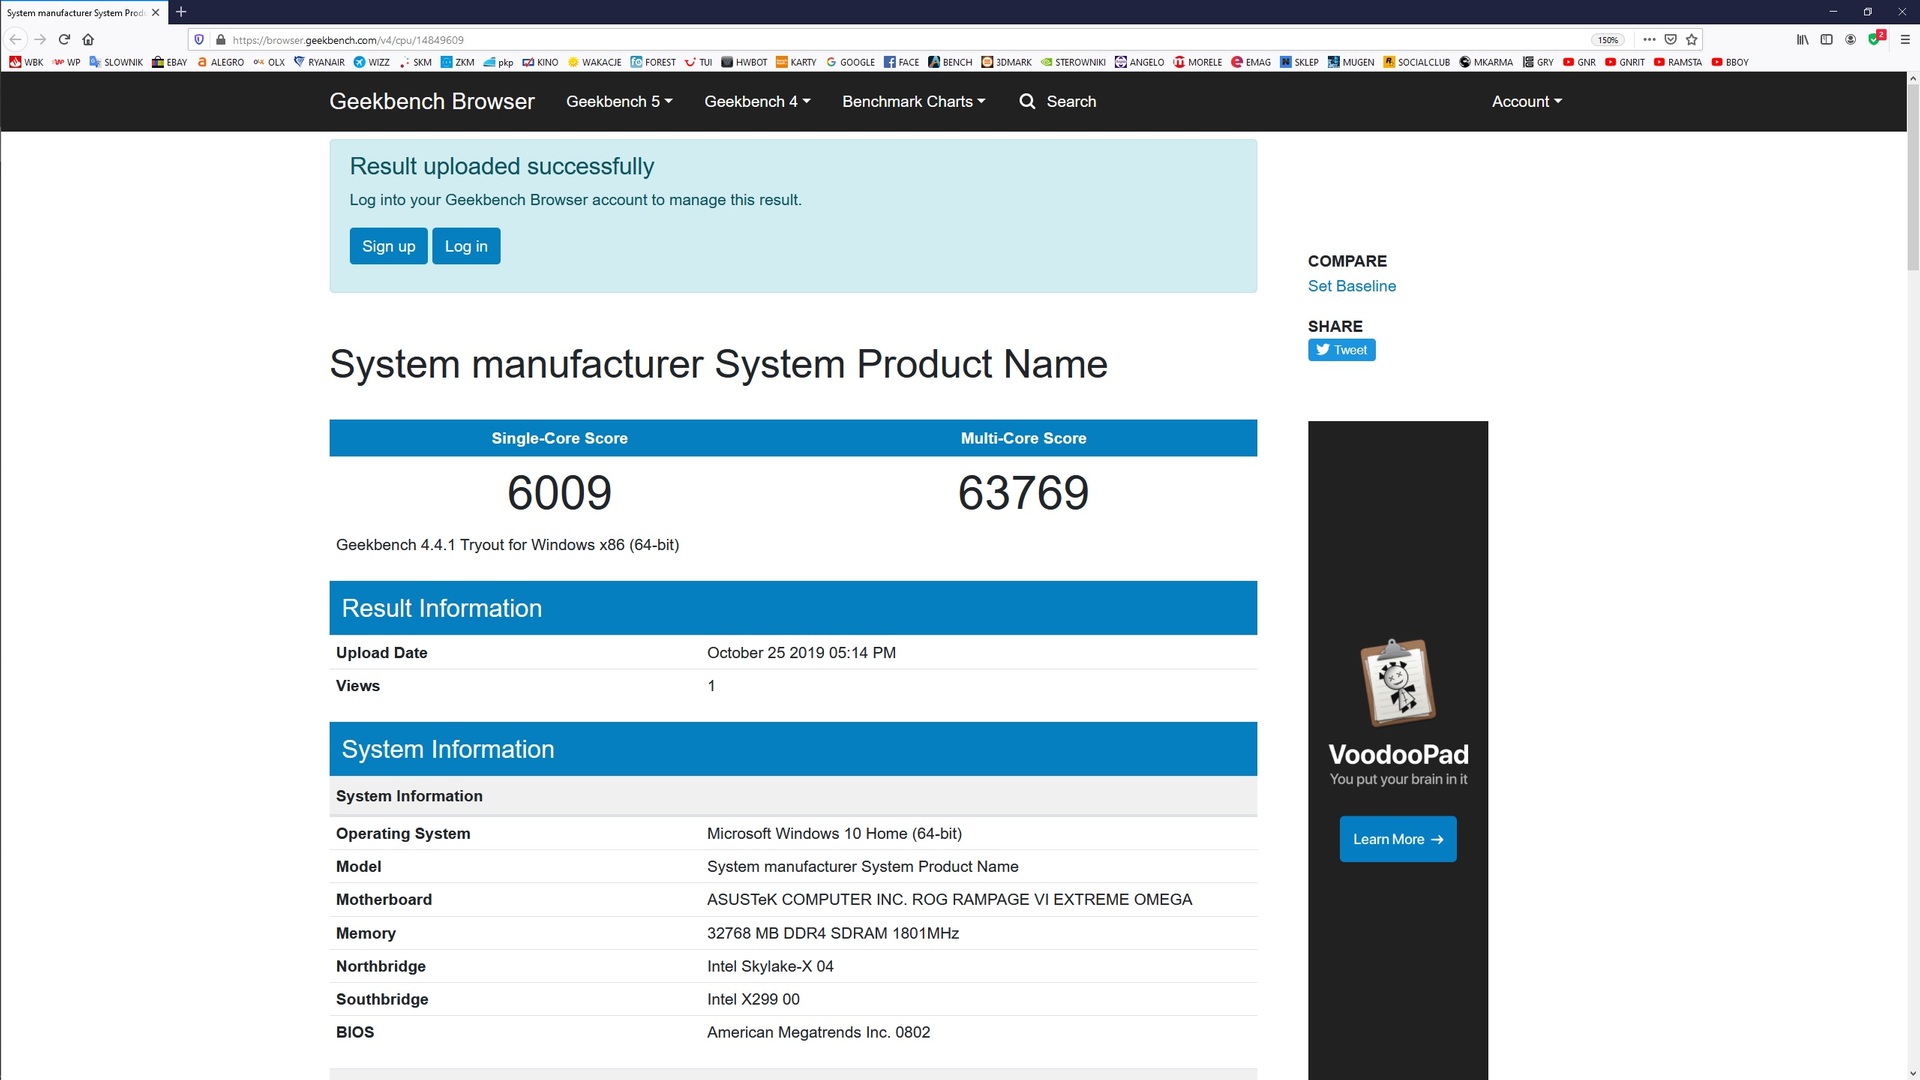Open the BBOY YouTube bookmark
Viewport: 1920px width, 1080px height.
1729,62
